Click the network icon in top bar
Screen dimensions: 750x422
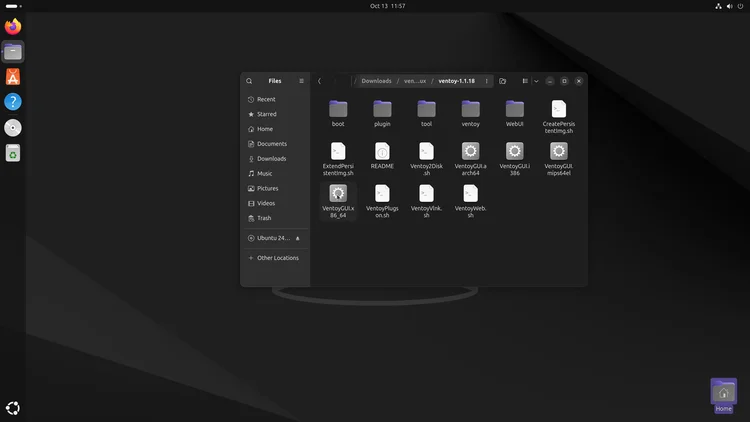(x=718, y=6)
